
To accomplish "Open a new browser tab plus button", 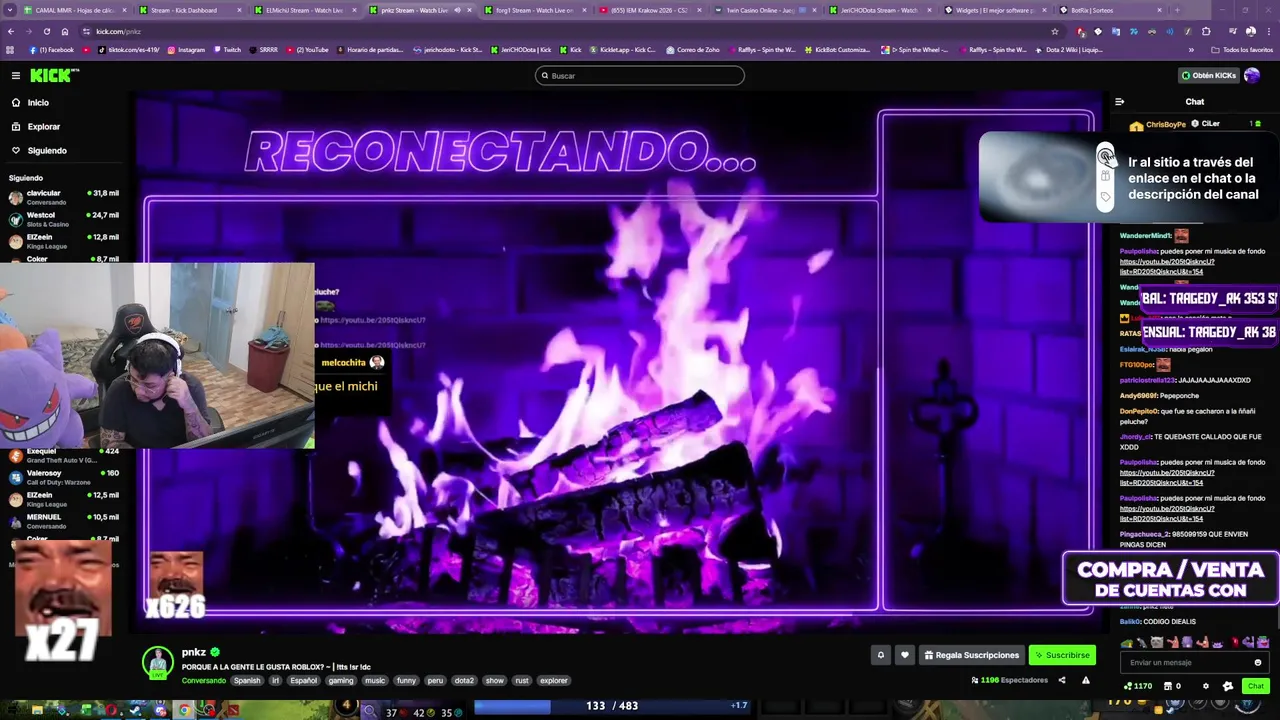I will pos(1177,10).
